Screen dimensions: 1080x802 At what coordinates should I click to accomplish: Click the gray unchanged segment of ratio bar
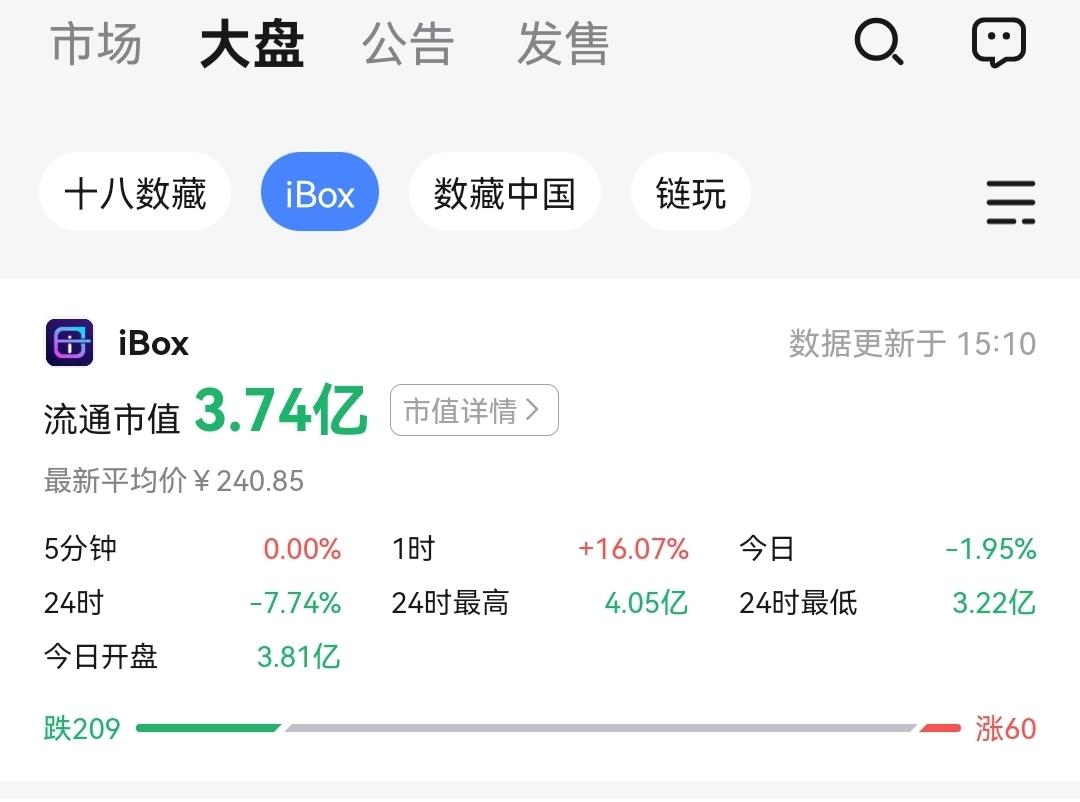[601, 728]
